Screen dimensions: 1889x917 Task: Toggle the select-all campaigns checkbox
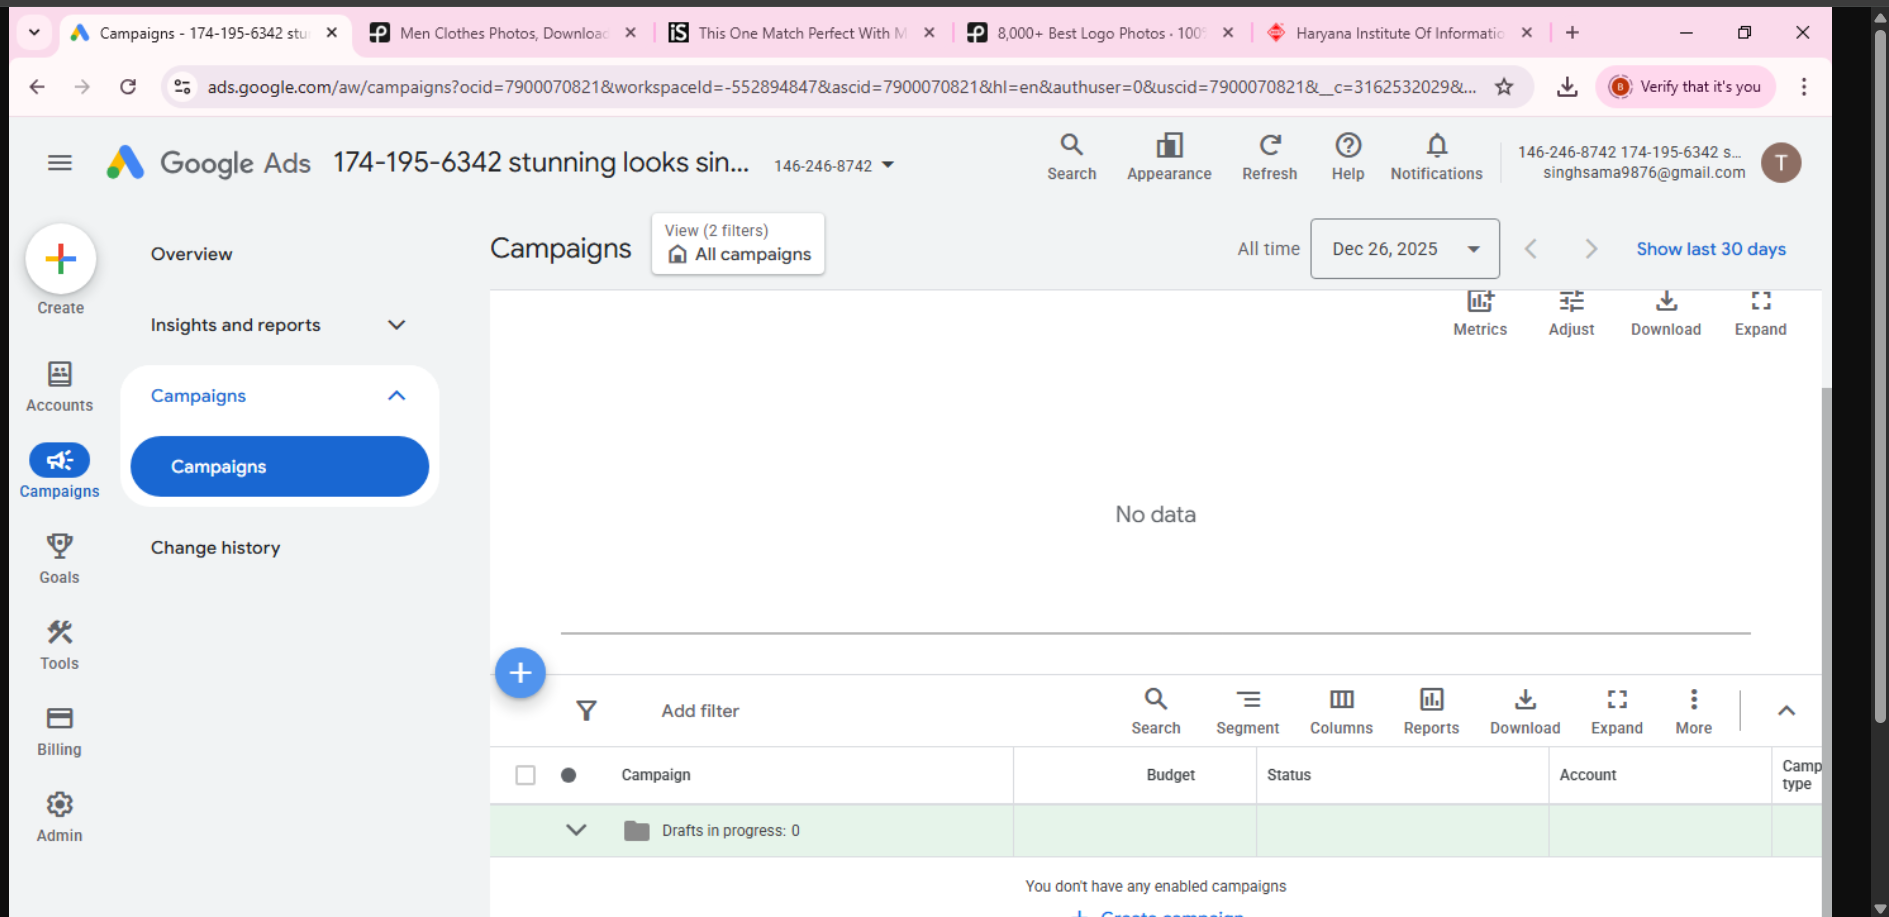(525, 775)
